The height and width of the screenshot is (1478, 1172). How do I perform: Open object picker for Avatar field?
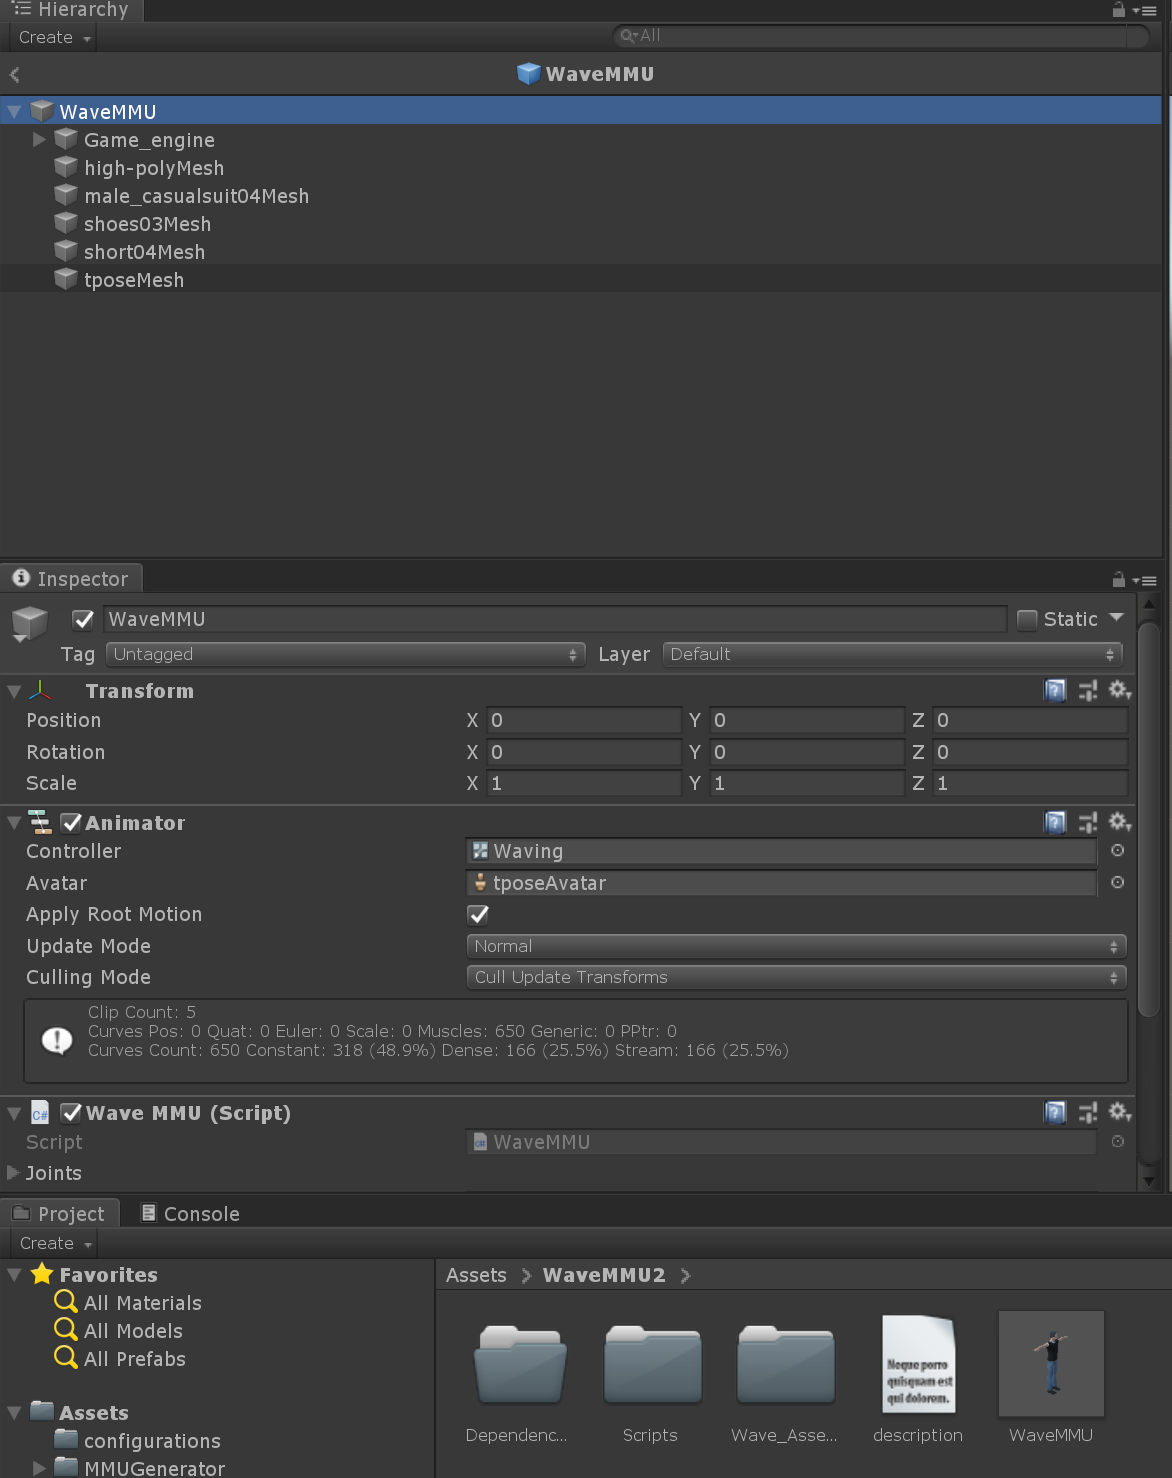pos(1118,883)
